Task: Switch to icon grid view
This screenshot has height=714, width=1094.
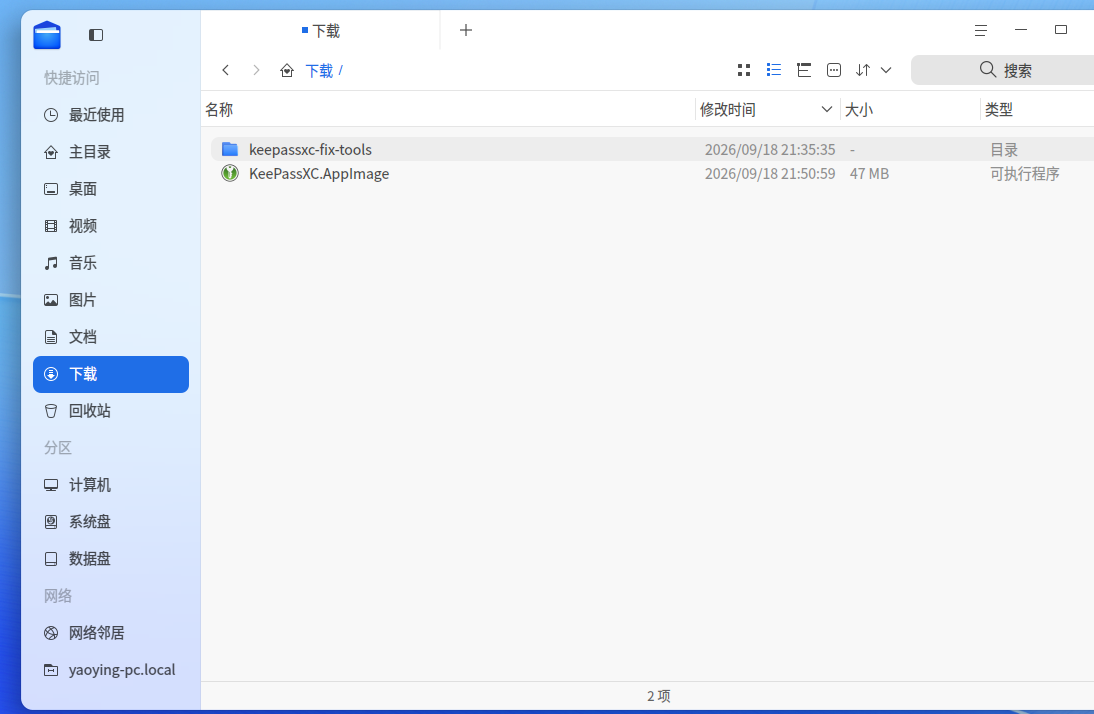Action: (x=744, y=70)
